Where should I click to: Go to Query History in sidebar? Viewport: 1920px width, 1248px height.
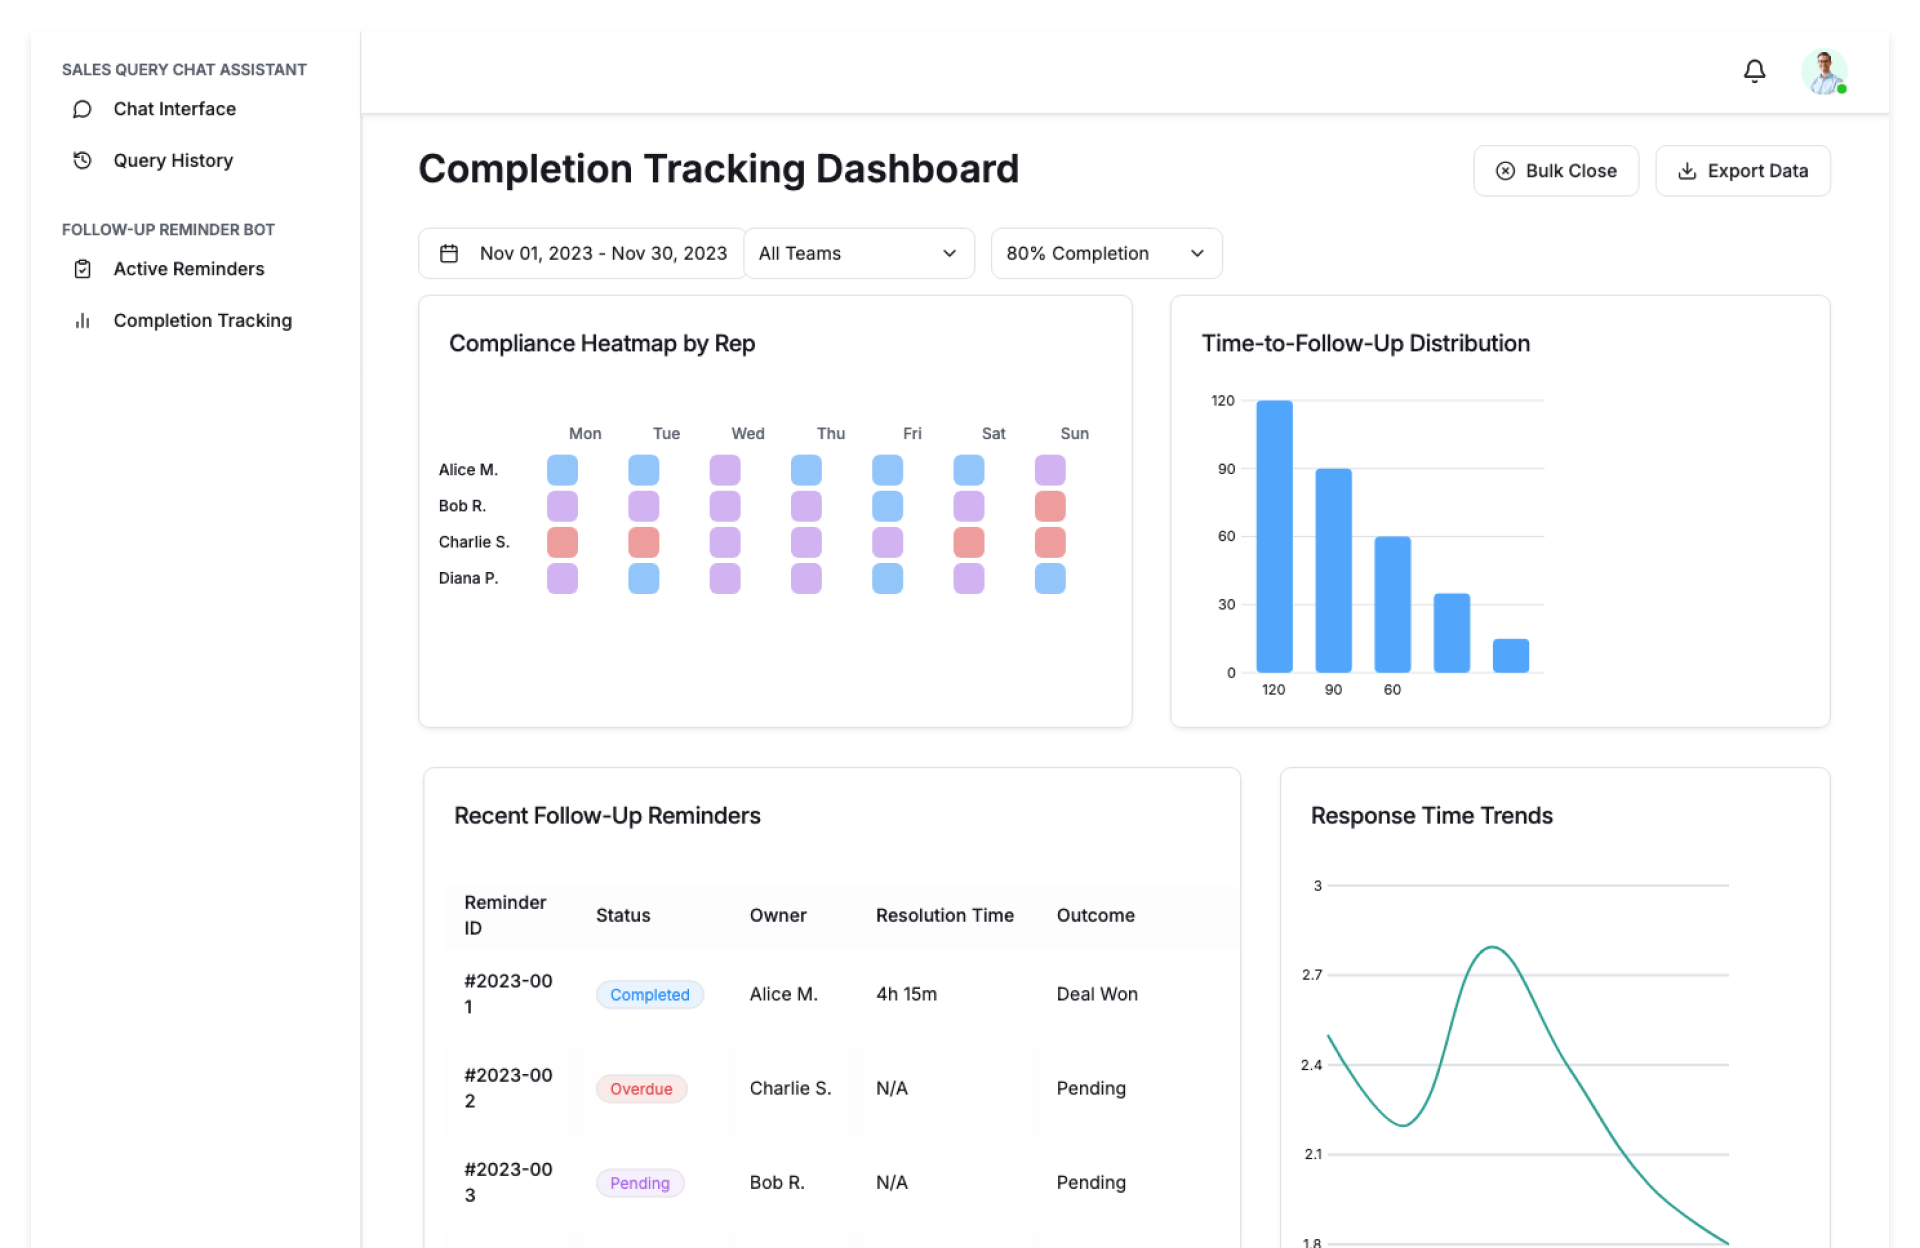tap(173, 161)
